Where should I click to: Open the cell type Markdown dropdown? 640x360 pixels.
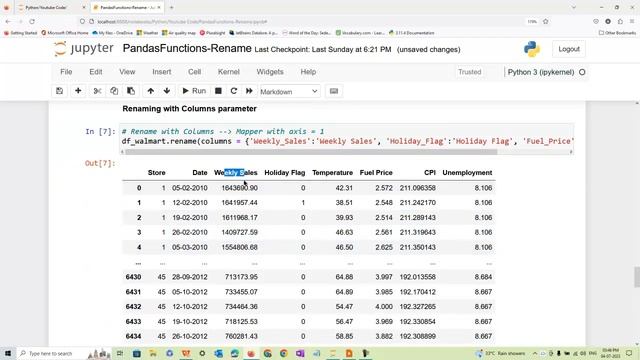289,91
